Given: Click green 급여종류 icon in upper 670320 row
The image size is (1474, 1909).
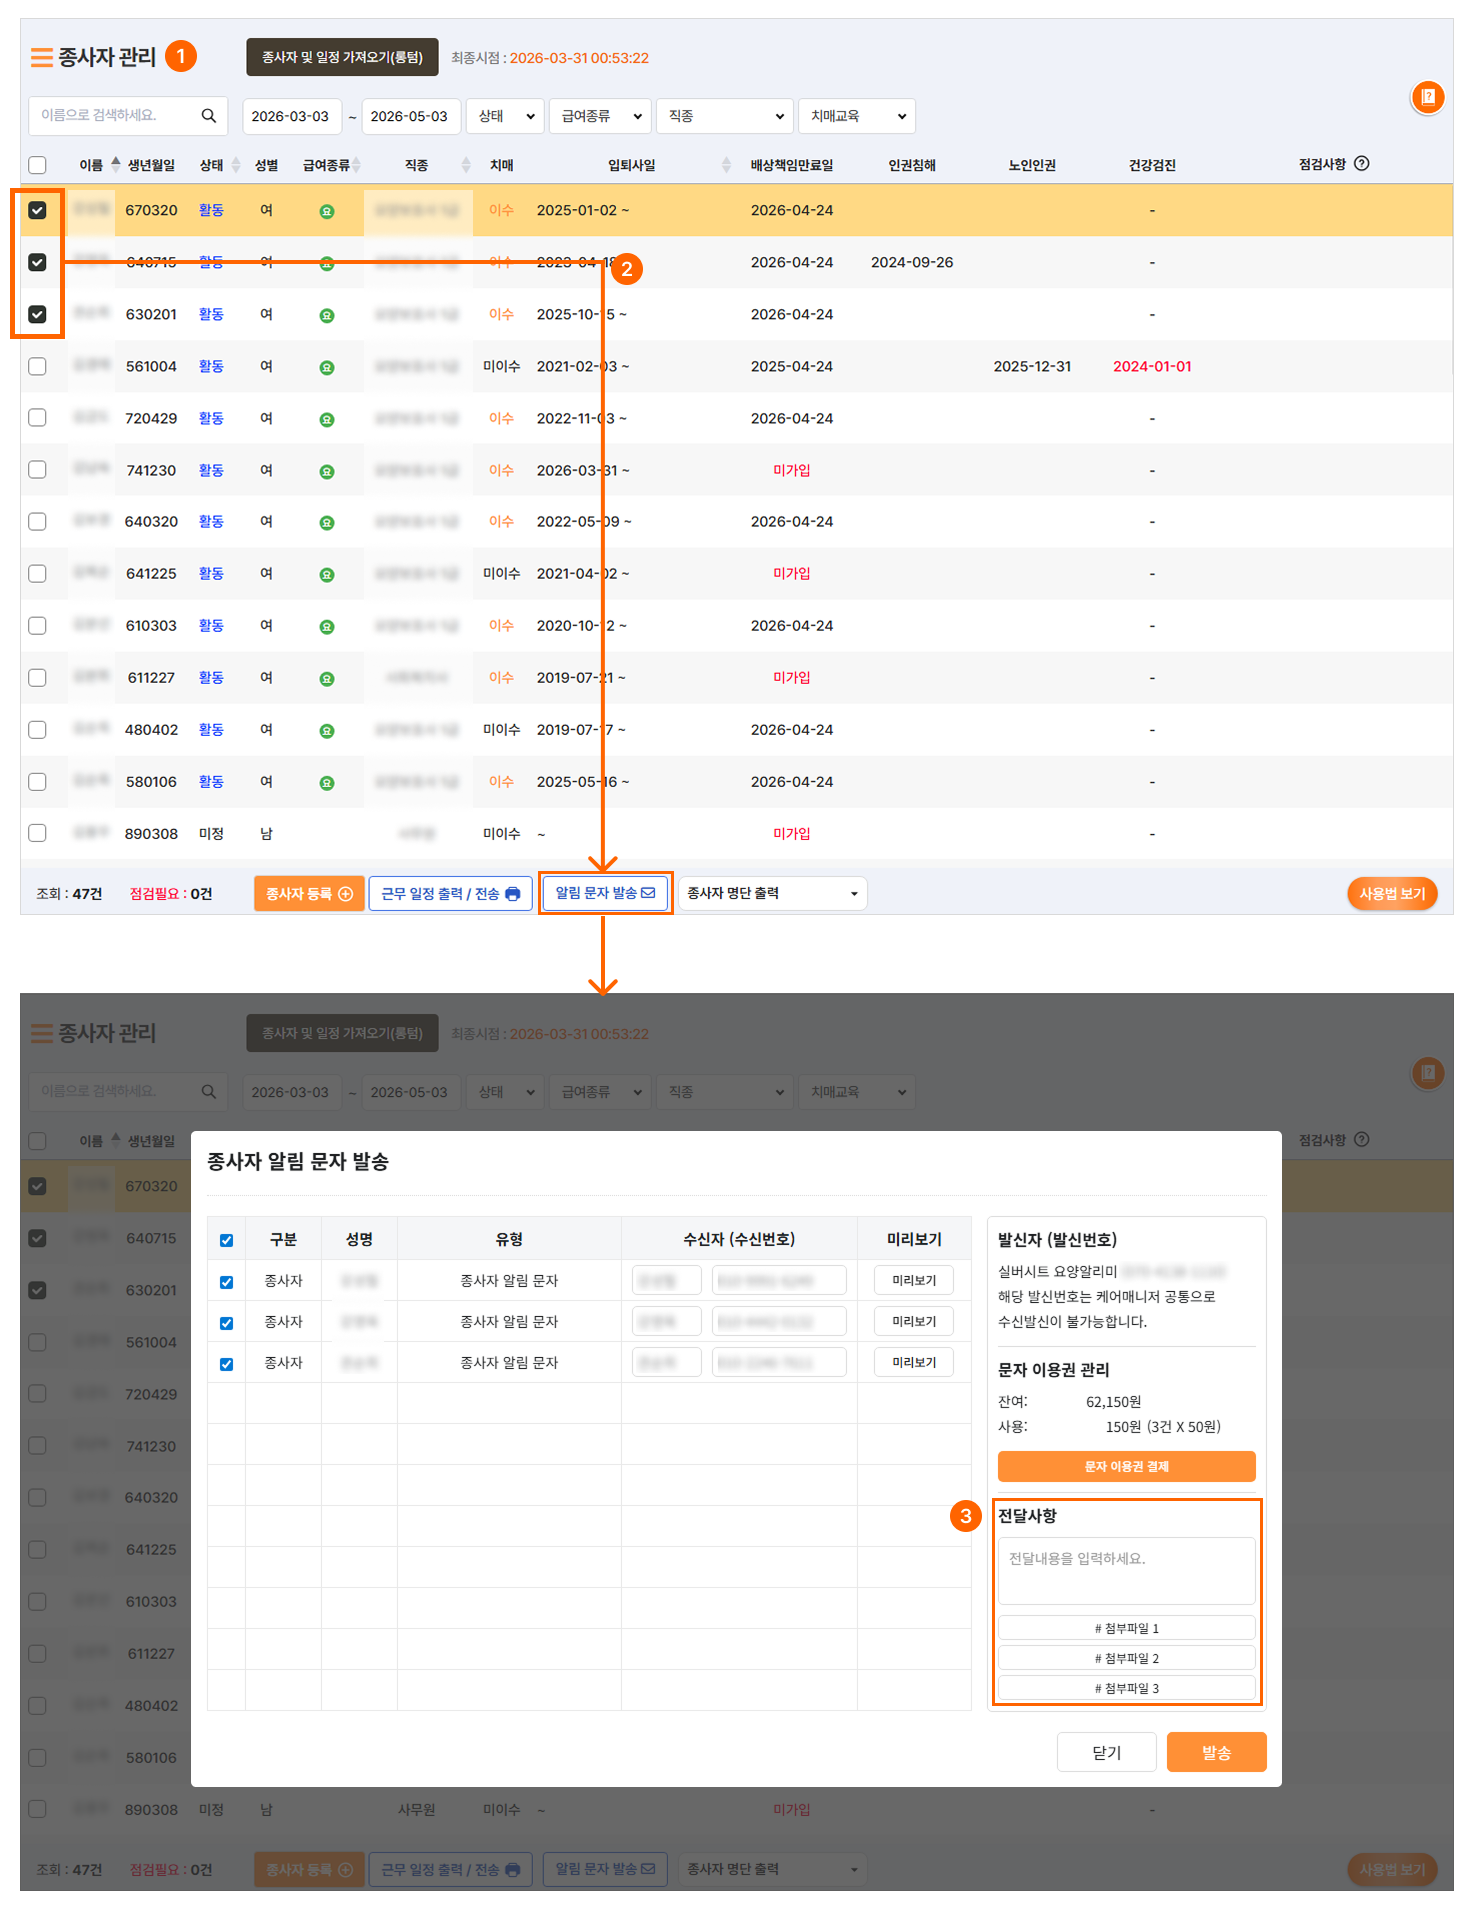Looking at the screenshot, I should point(327,211).
